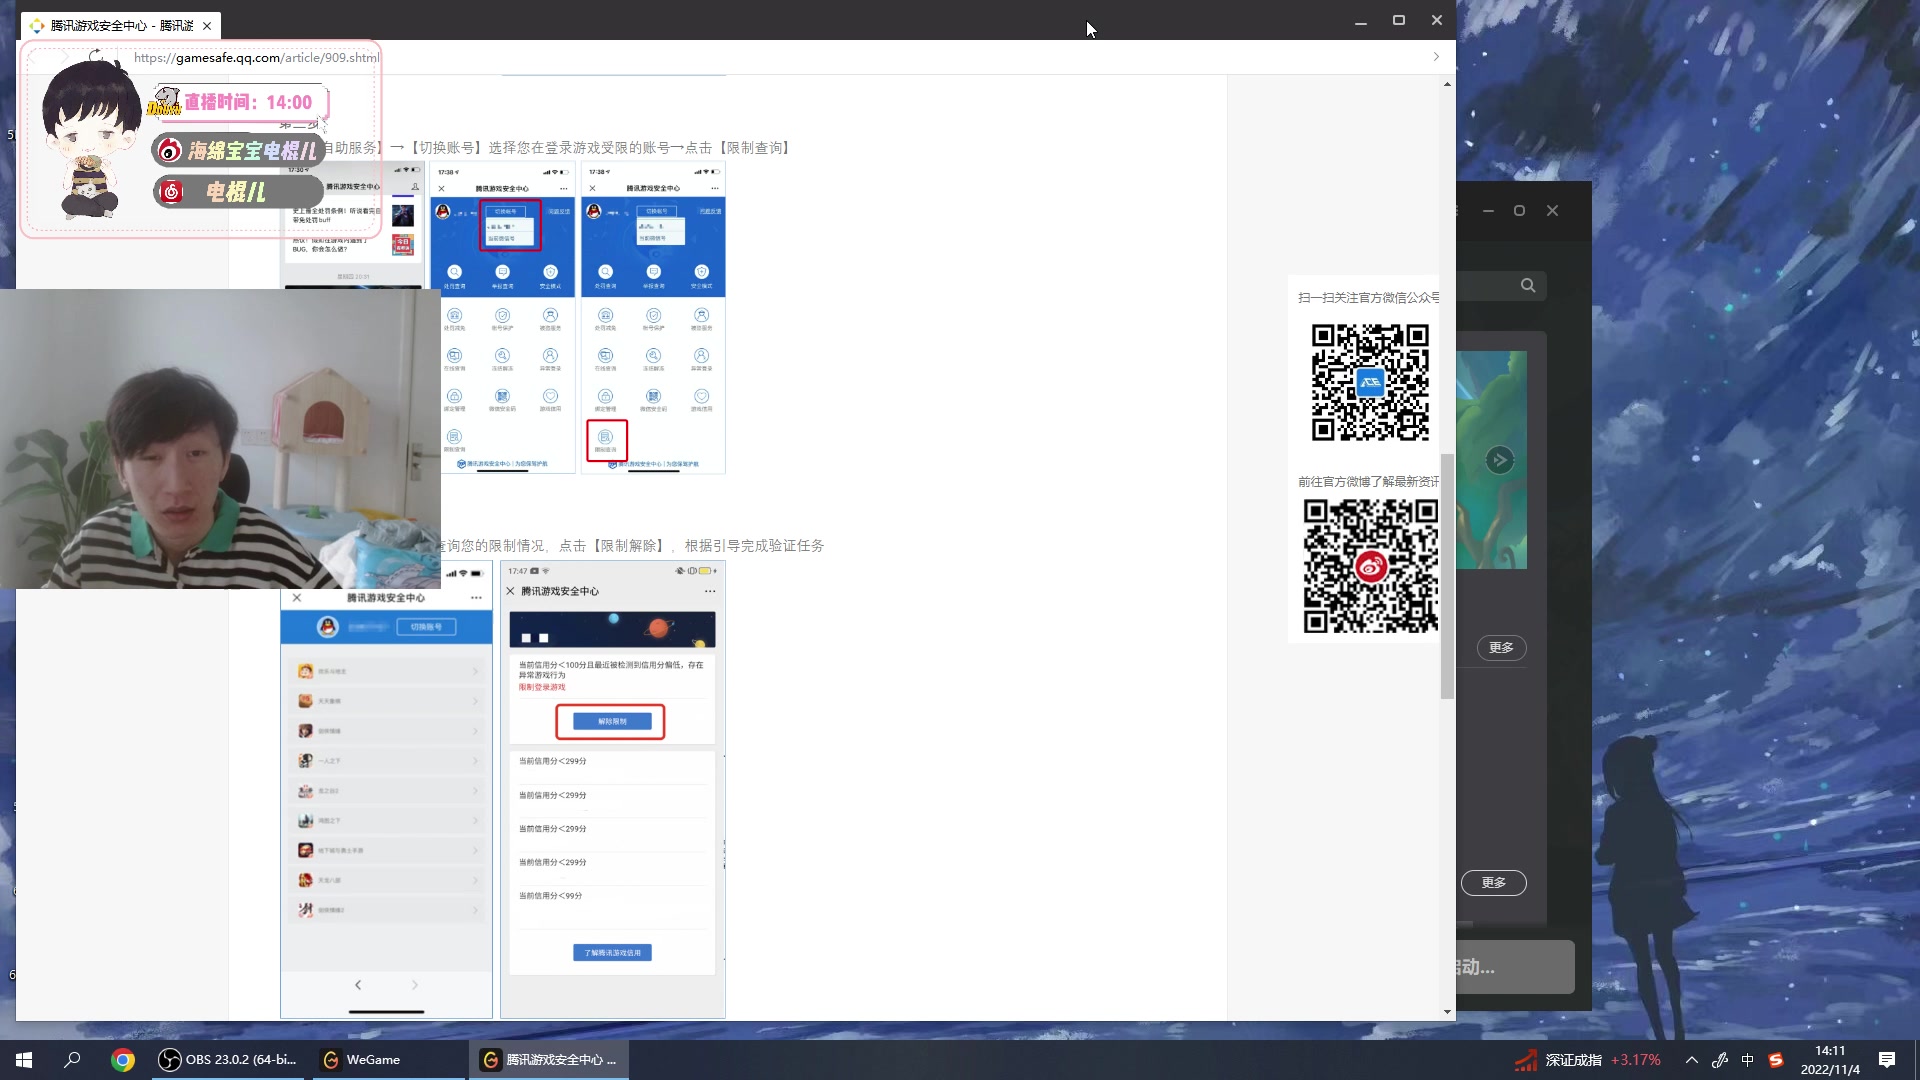This screenshot has height=1080, width=1920.
Task: Open the clock showing 14:11 2022/11/4
Action: point(1830,1060)
